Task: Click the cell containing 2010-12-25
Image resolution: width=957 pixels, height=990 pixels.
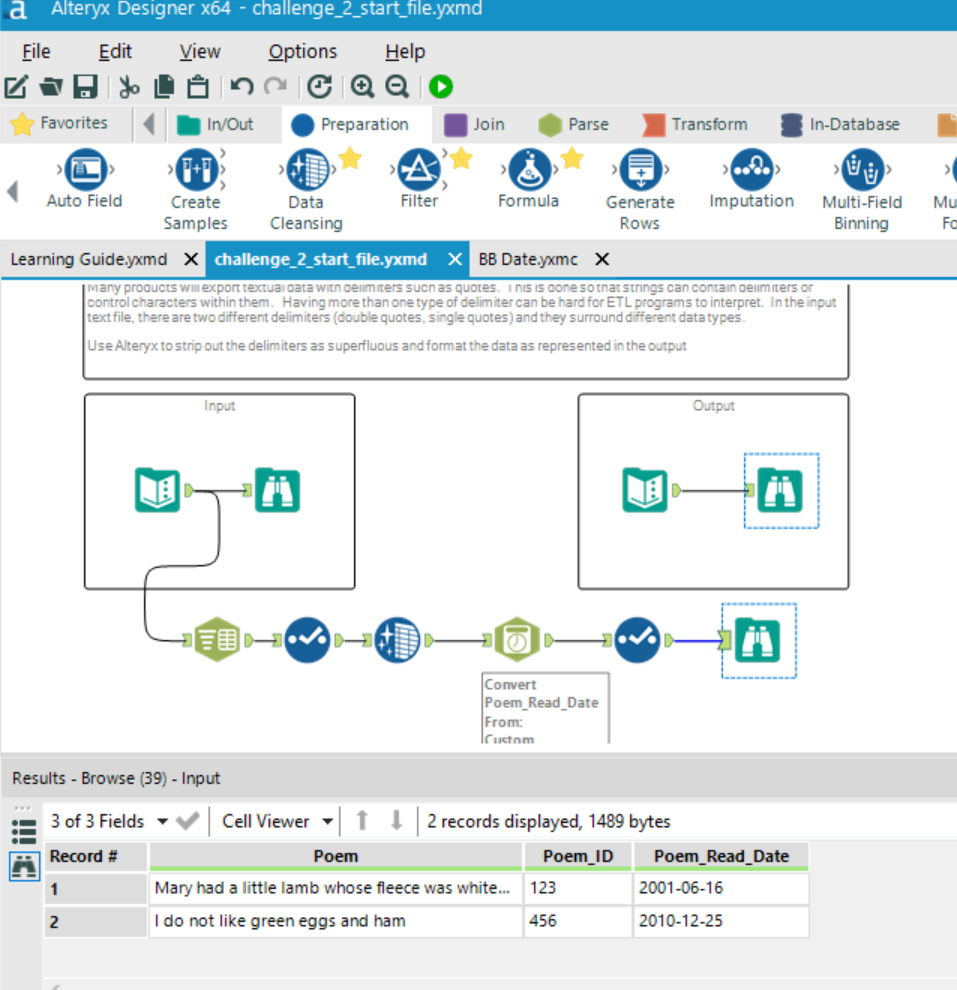Action: (721, 921)
